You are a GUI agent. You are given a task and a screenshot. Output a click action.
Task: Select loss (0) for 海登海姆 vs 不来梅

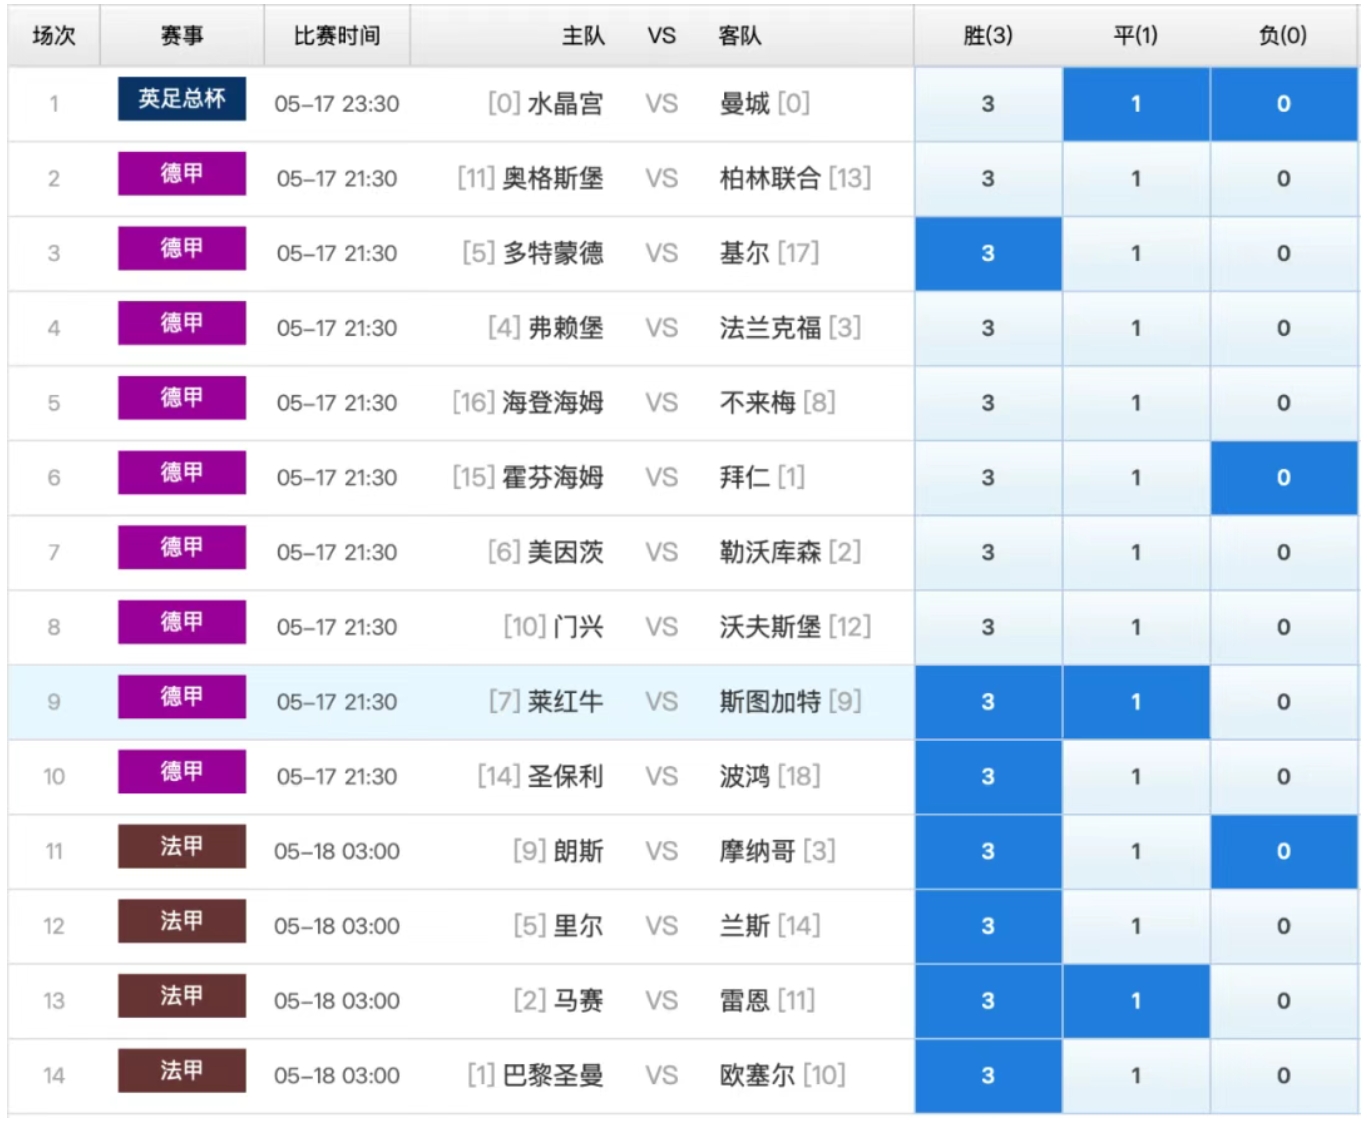[1284, 403]
